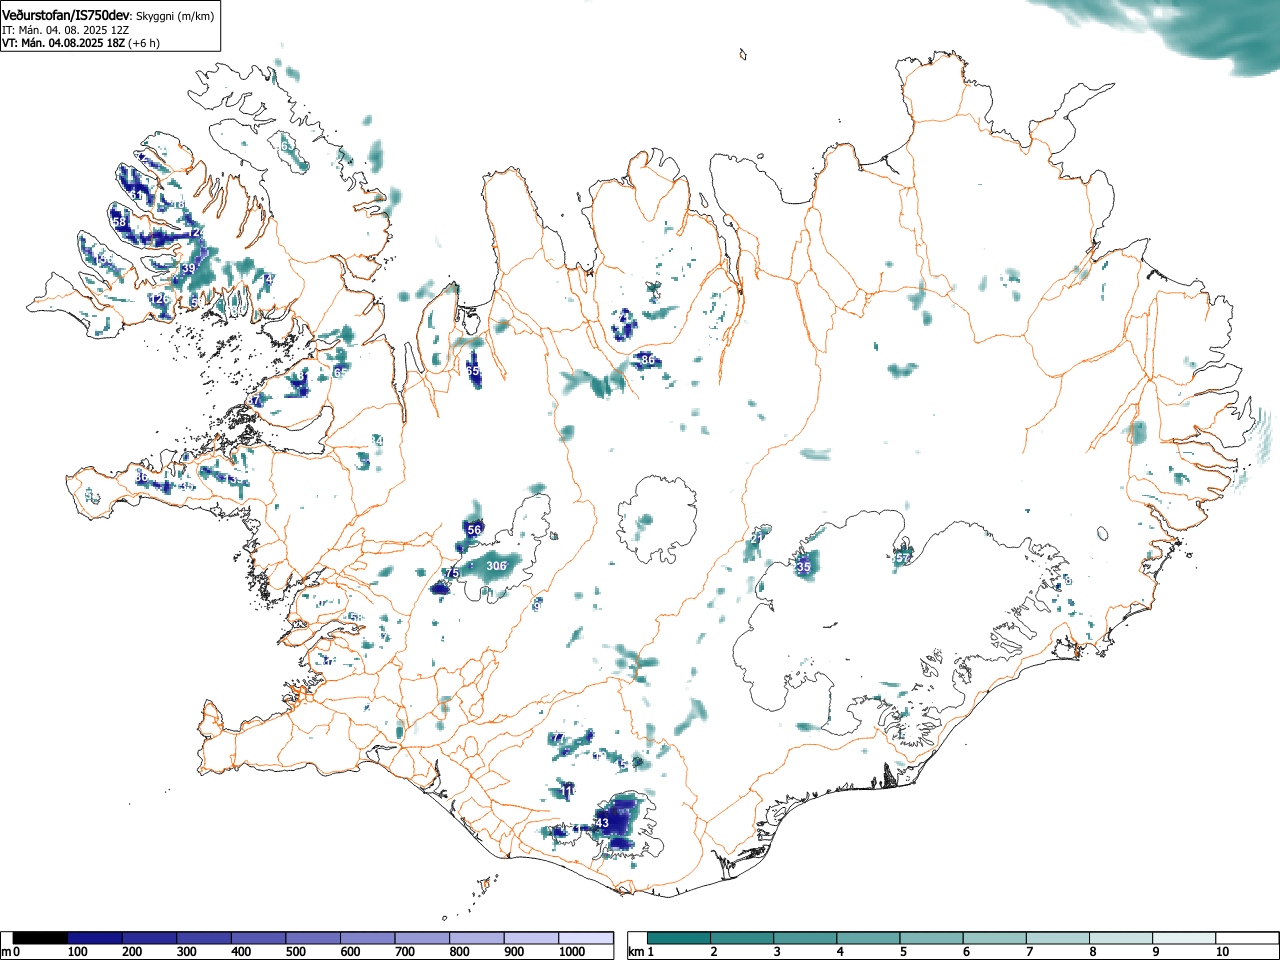This screenshot has width=1280, height=960.
Task: Select the IT: Mán. 04. 08. 2025 12Z line
Action: pos(66,30)
